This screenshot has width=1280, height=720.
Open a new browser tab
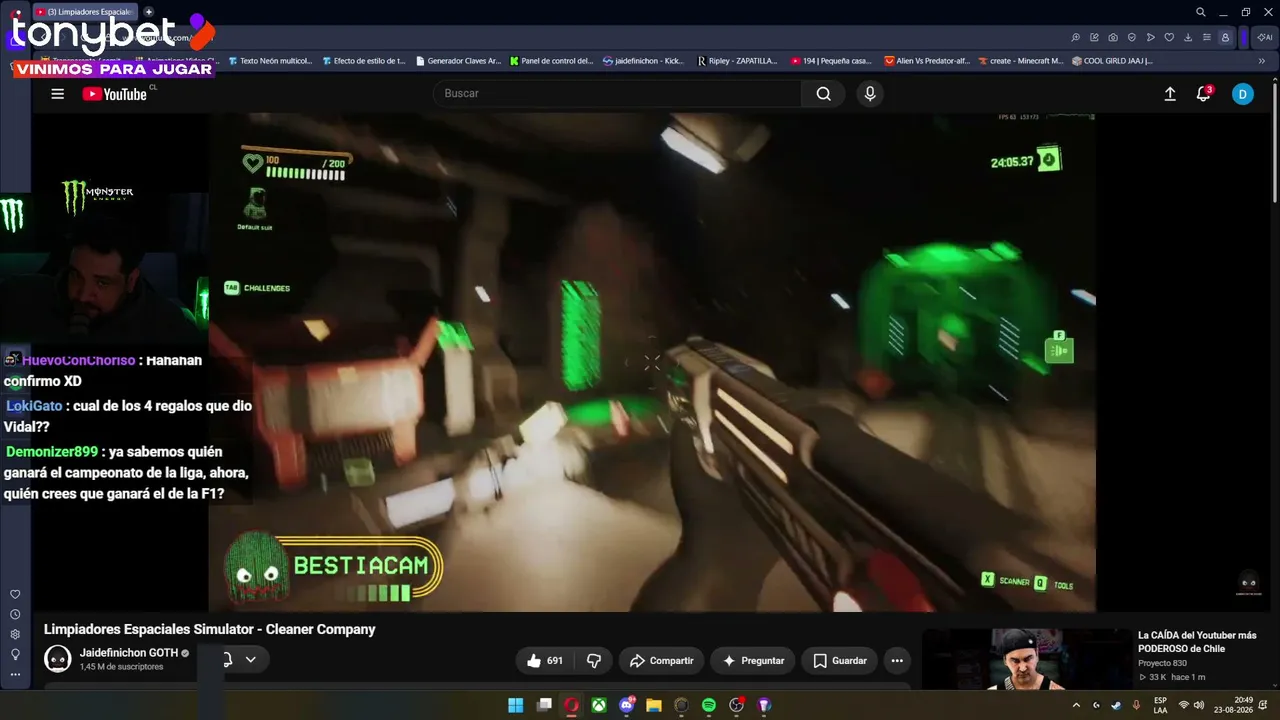pyautogui.click(x=149, y=12)
